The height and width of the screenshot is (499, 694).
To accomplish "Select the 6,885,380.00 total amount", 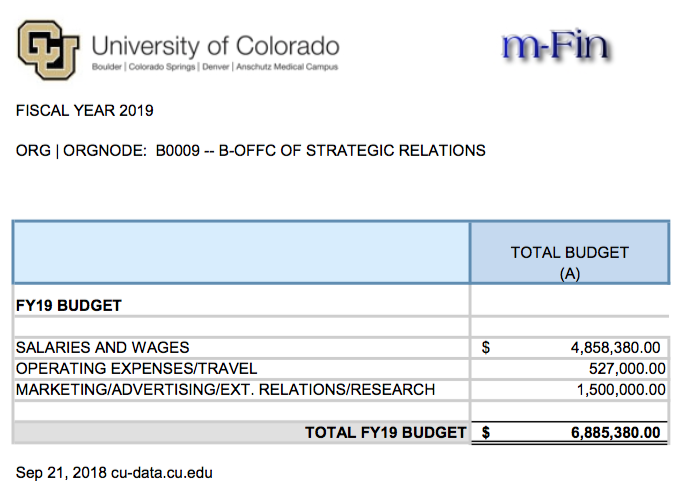I will pos(616,433).
